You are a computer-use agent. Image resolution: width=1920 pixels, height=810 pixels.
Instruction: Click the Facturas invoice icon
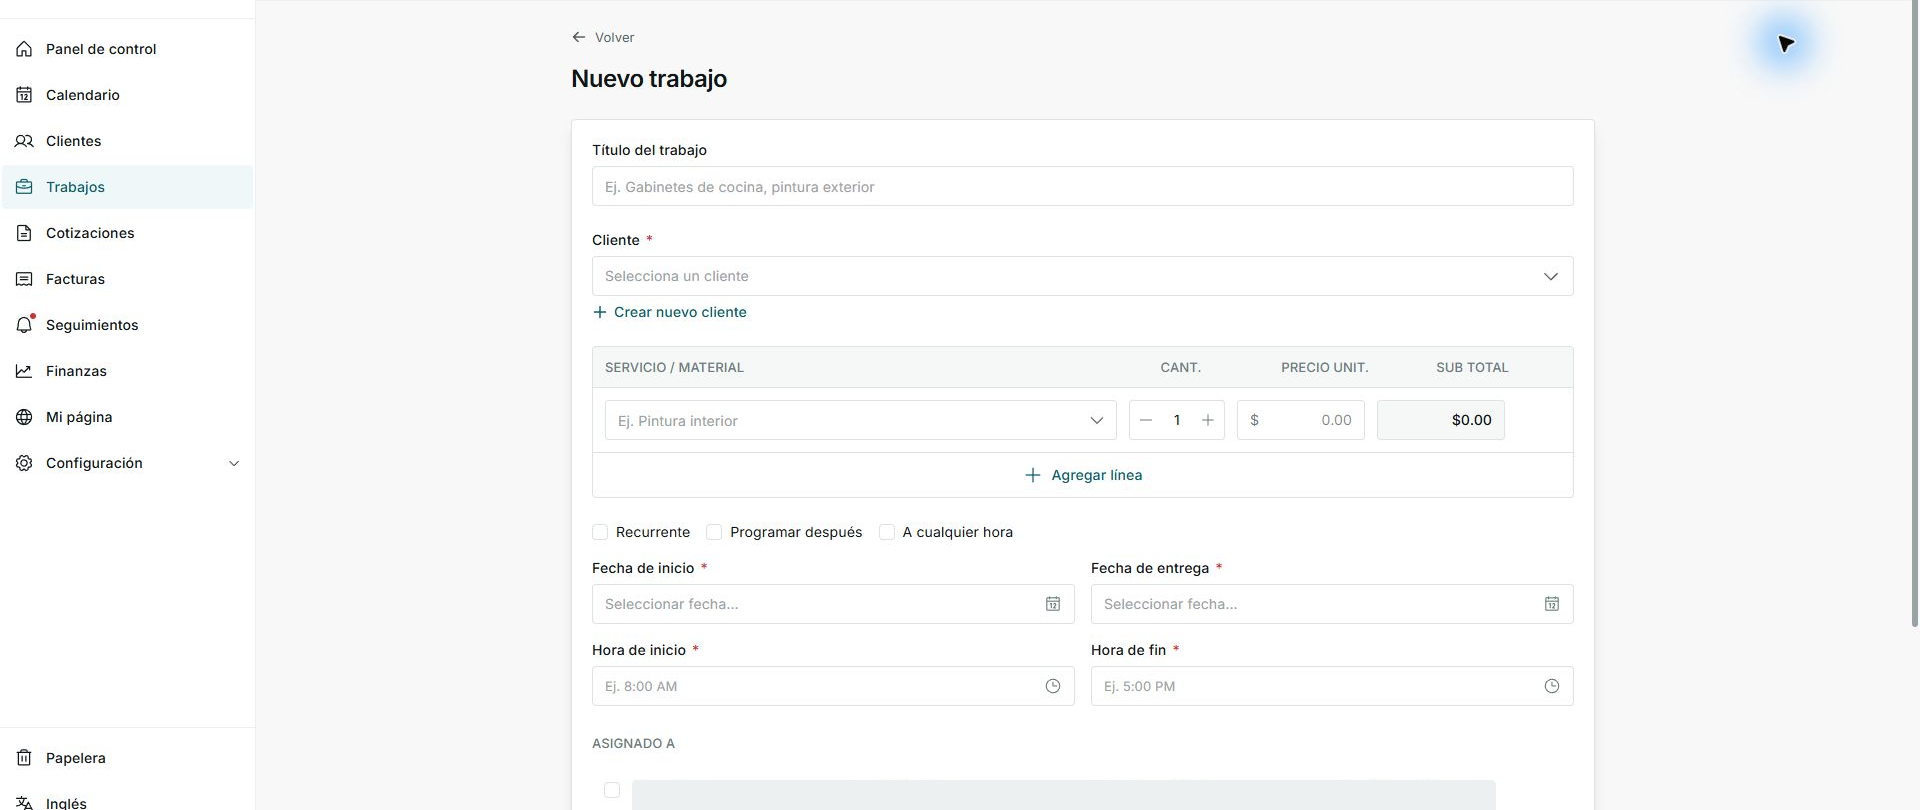point(24,279)
